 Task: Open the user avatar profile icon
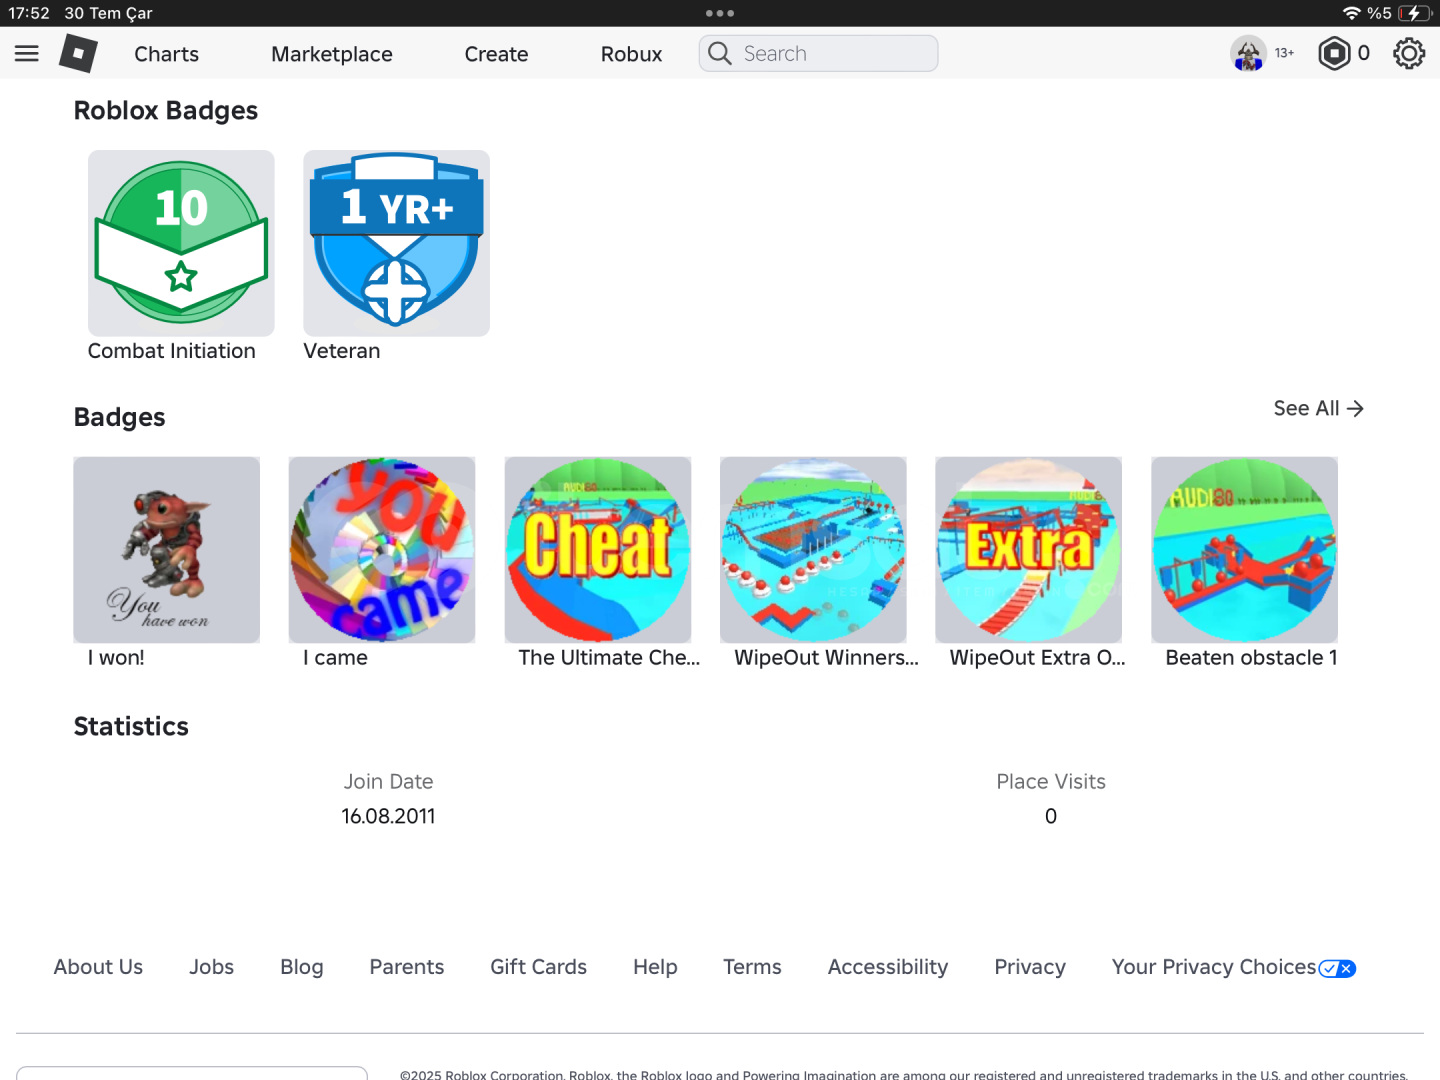coord(1248,54)
